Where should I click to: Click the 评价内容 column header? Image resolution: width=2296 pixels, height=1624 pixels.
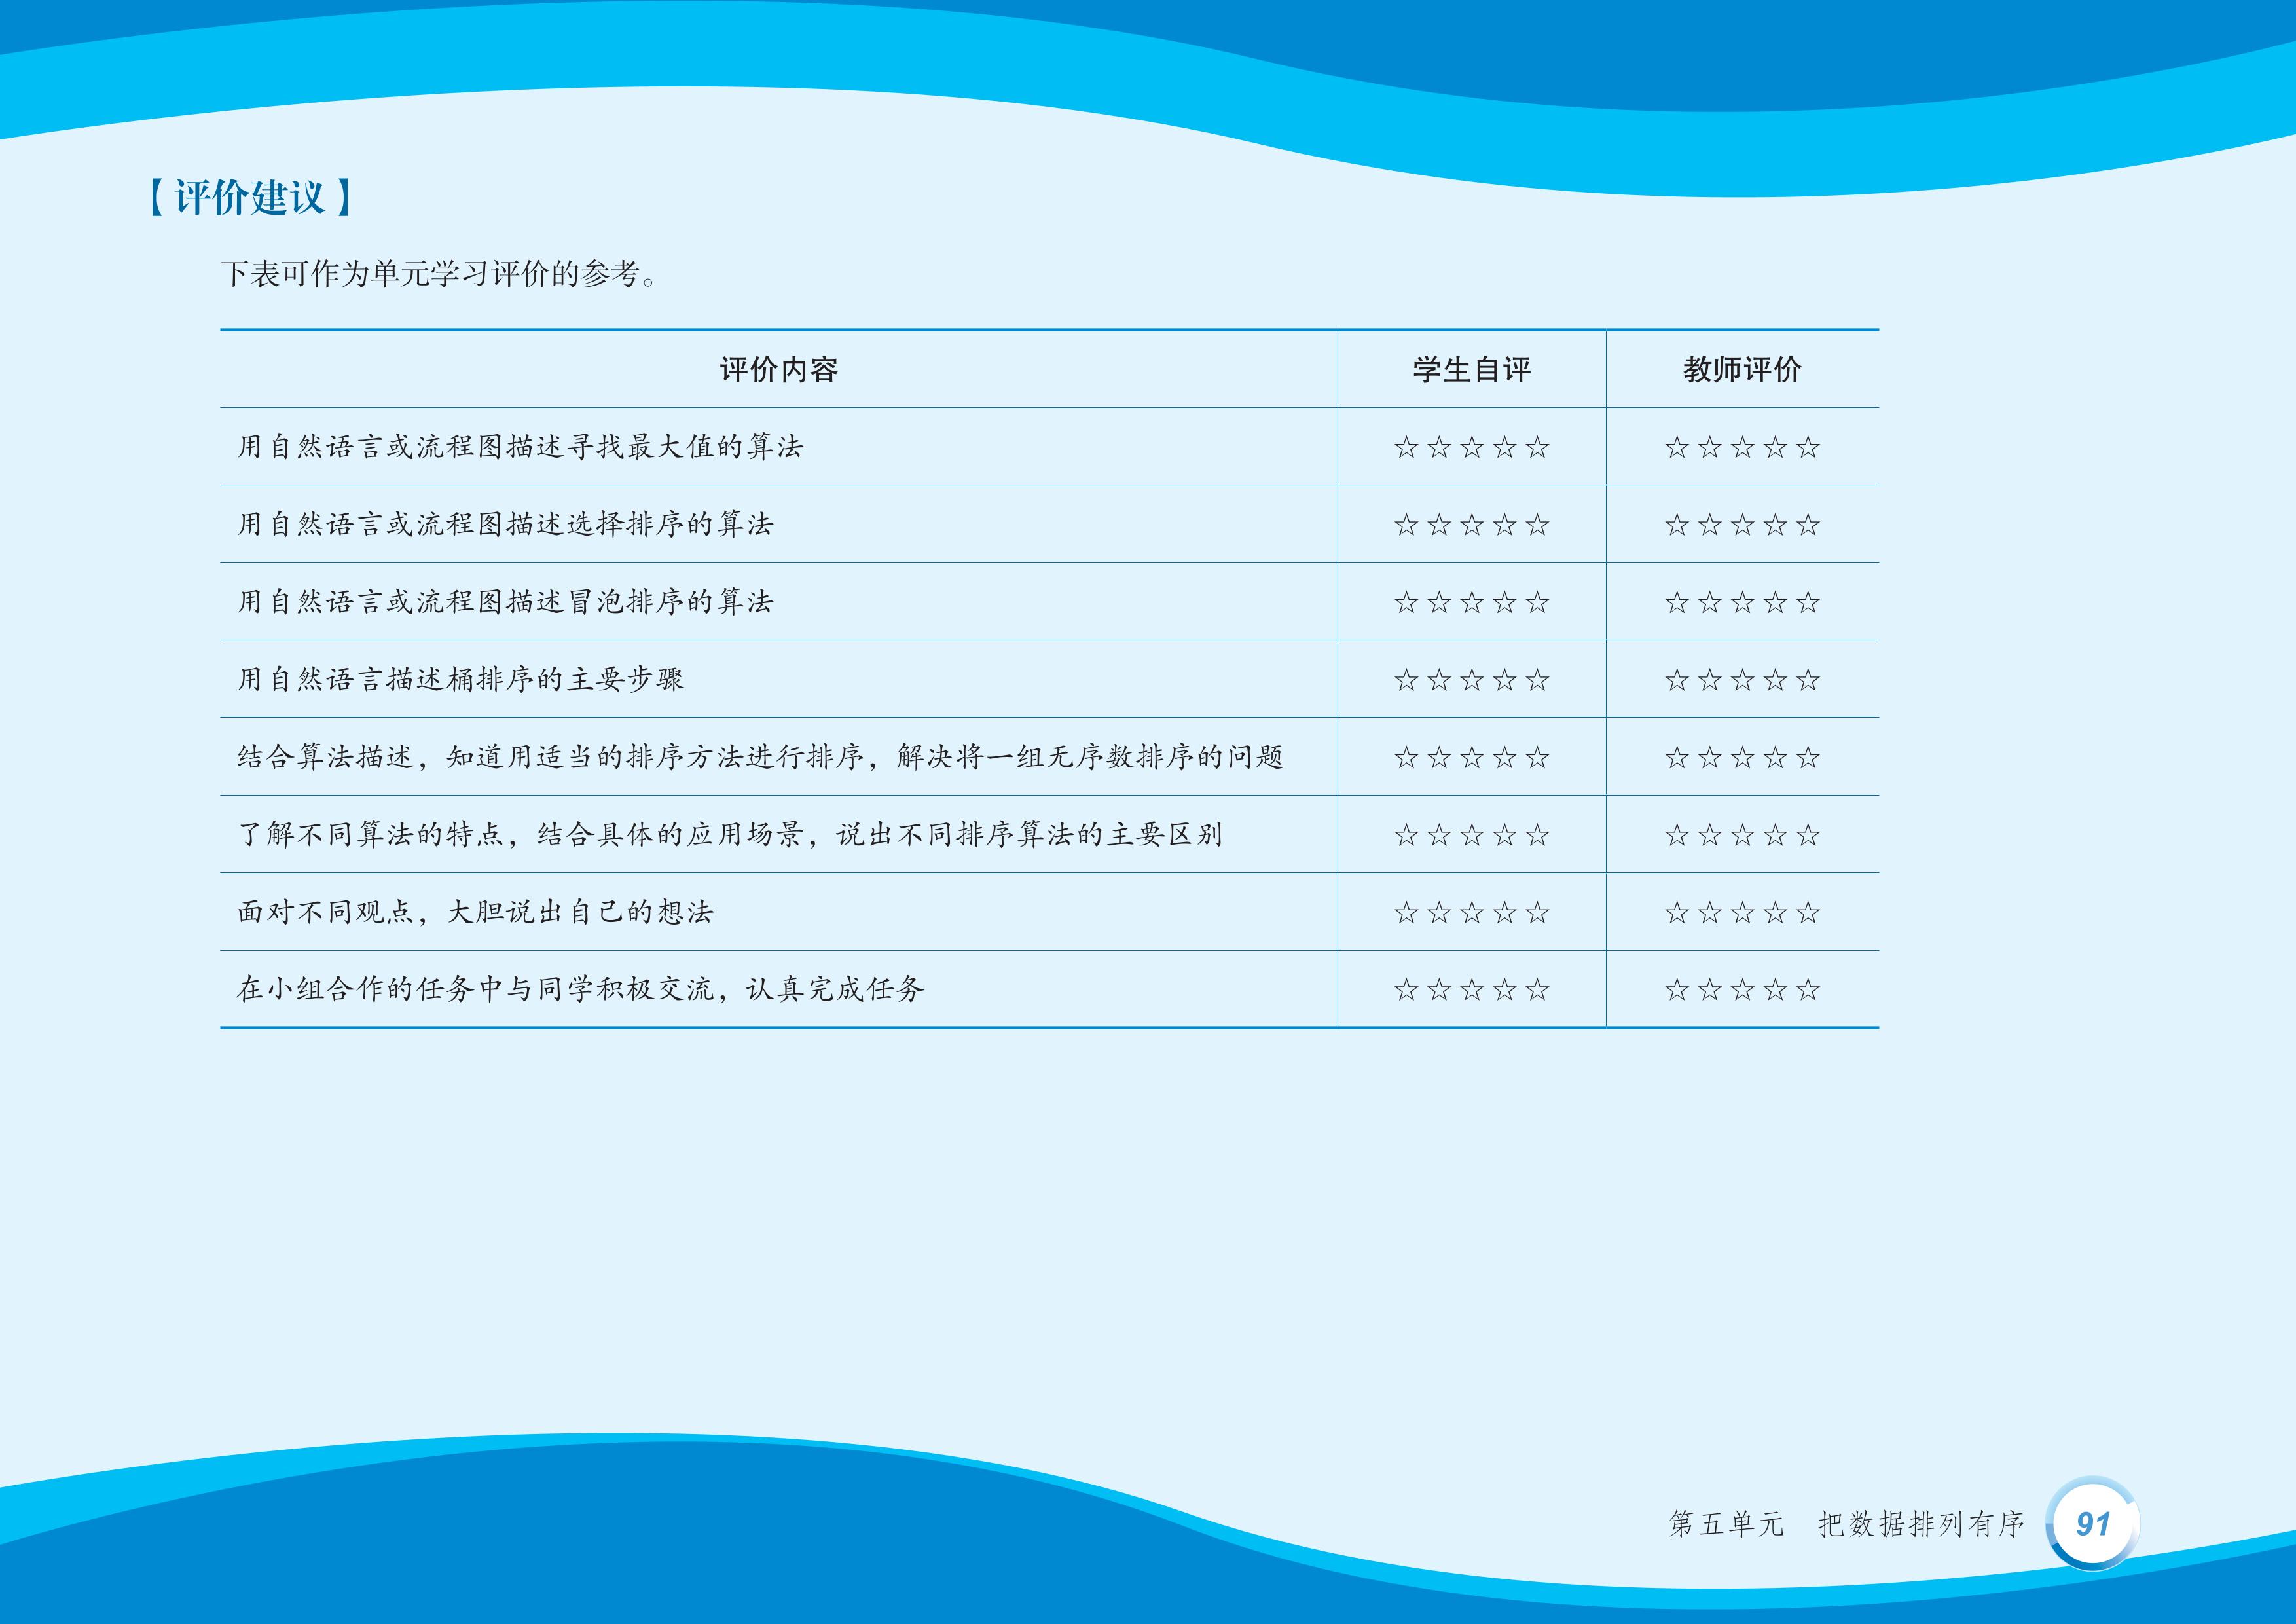coord(778,370)
